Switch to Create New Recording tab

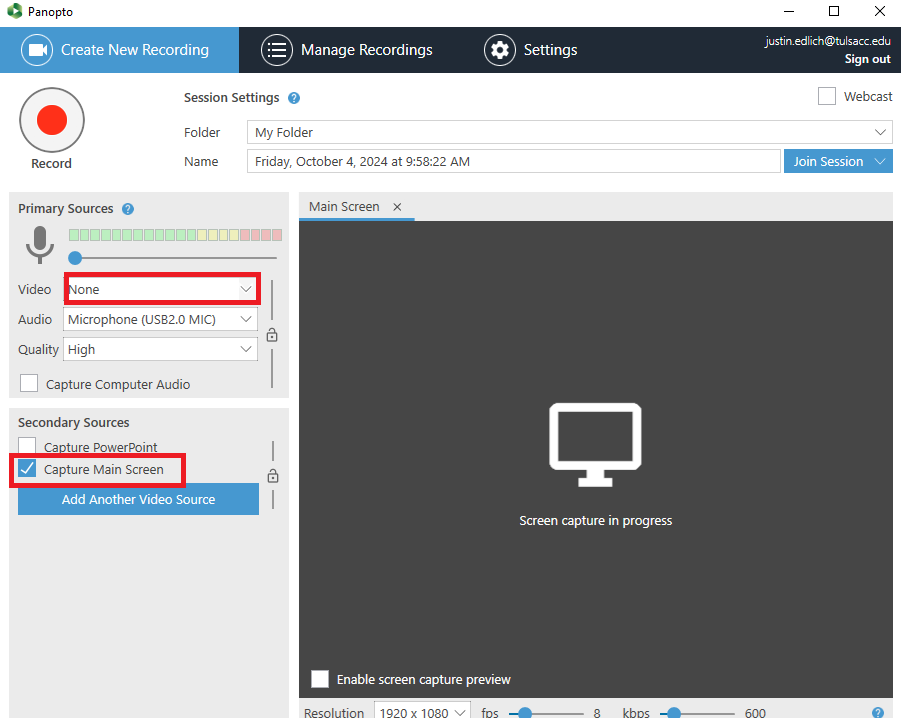click(120, 50)
